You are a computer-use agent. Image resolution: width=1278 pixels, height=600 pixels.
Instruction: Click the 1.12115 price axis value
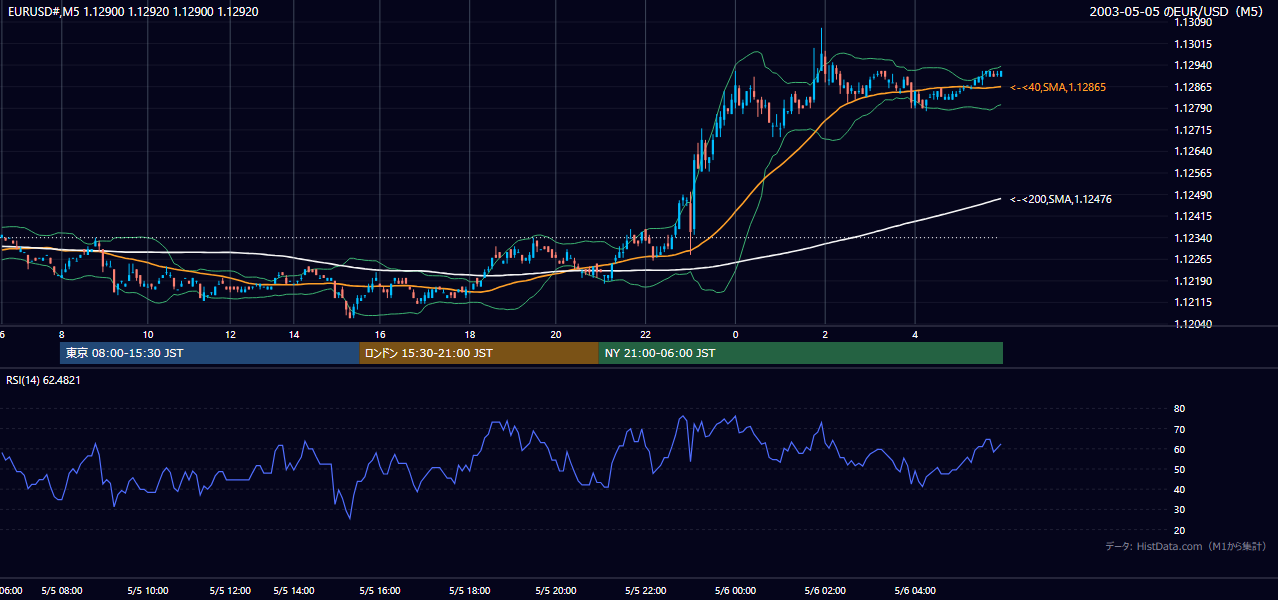(1193, 302)
